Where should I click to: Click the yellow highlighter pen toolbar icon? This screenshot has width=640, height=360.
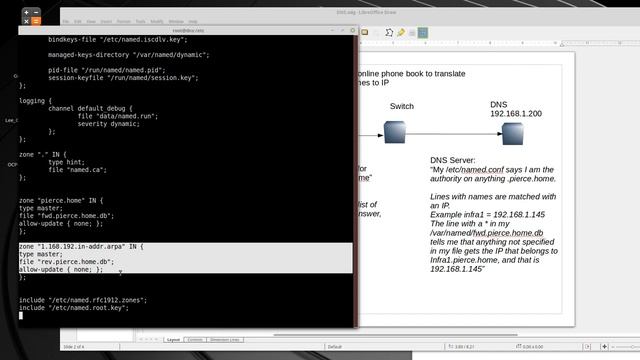click(x=401, y=32)
